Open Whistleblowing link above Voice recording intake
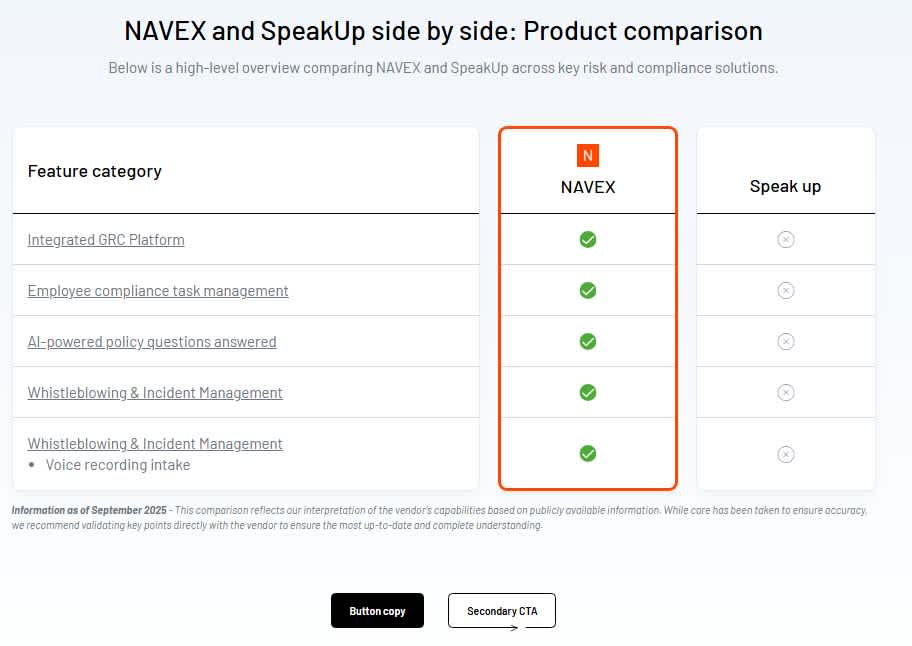912x646 pixels. click(155, 444)
